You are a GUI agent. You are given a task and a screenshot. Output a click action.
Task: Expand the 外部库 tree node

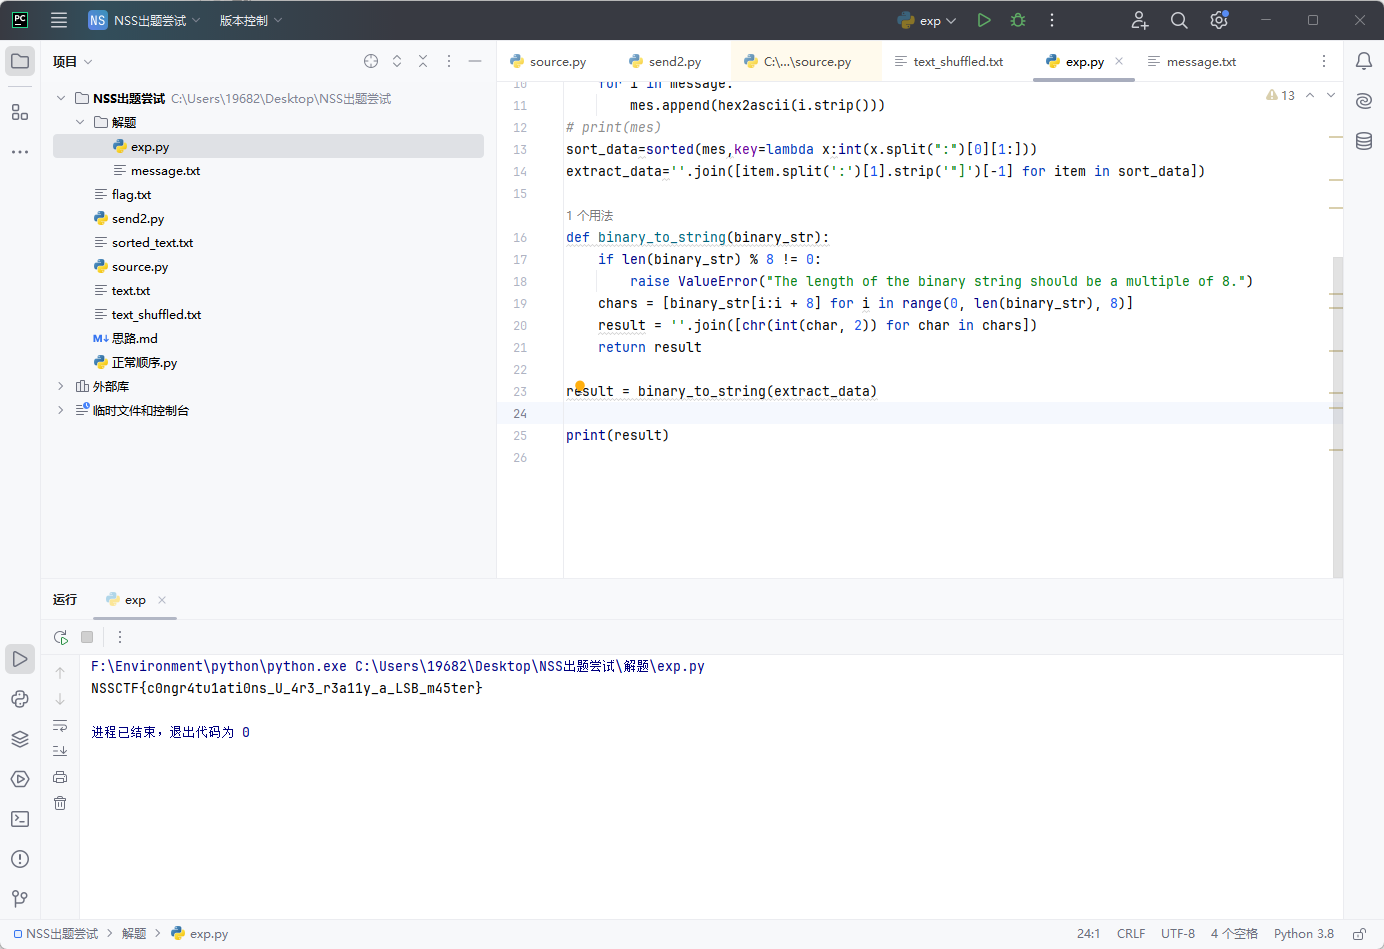click(x=61, y=386)
